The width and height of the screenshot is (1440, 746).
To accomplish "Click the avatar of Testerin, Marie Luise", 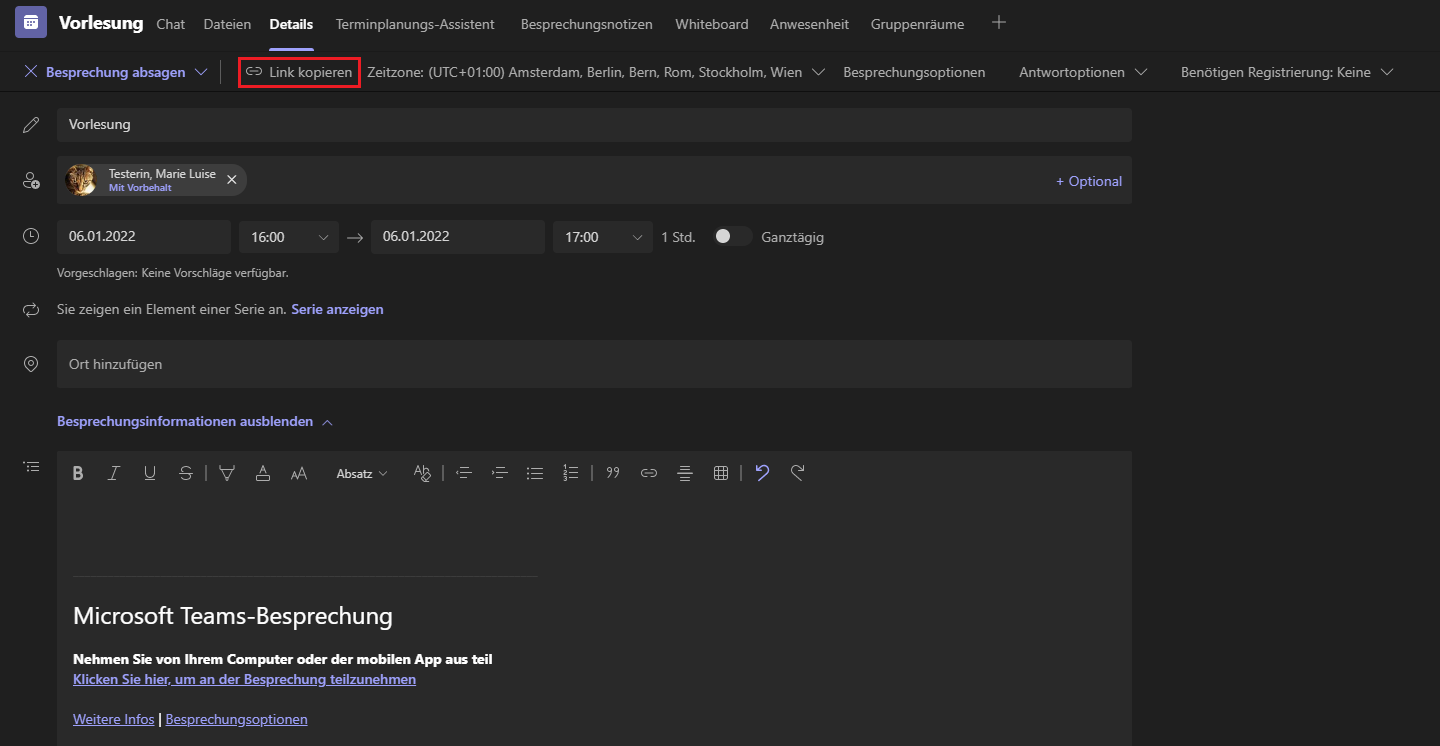I will click(x=81, y=180).
